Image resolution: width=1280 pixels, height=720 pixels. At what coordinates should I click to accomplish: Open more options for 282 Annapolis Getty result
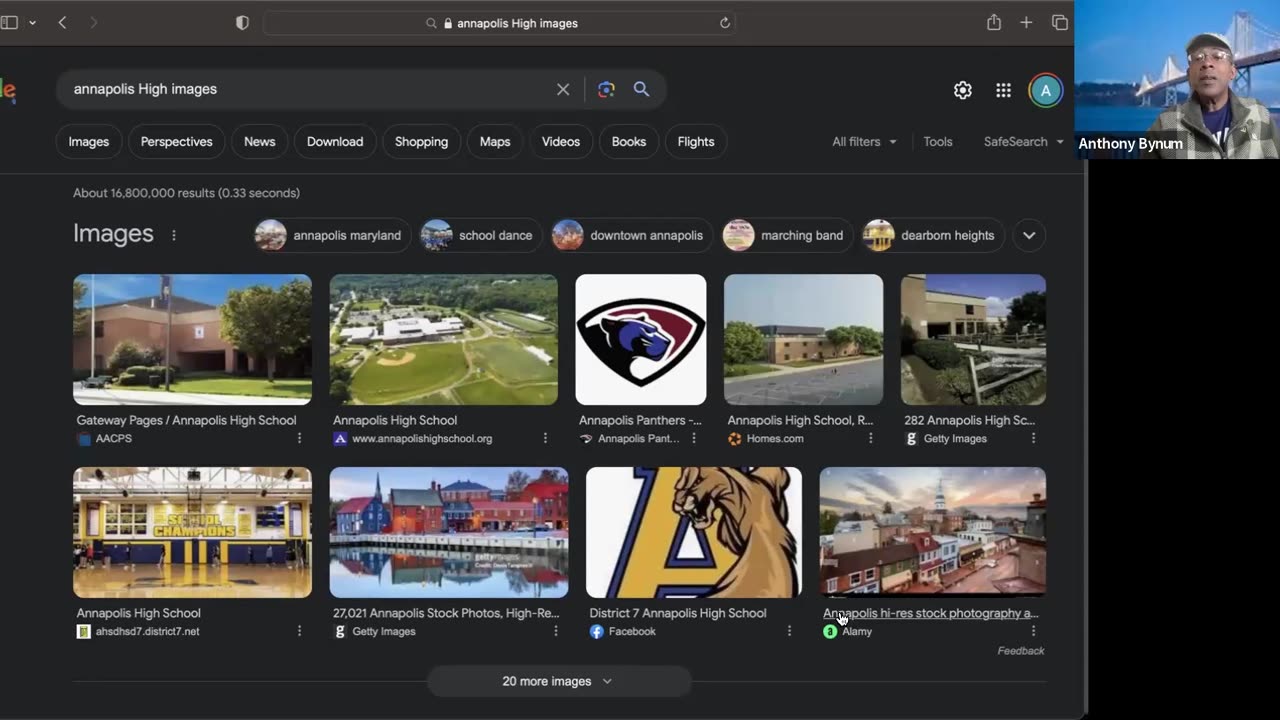(1033, 439)
